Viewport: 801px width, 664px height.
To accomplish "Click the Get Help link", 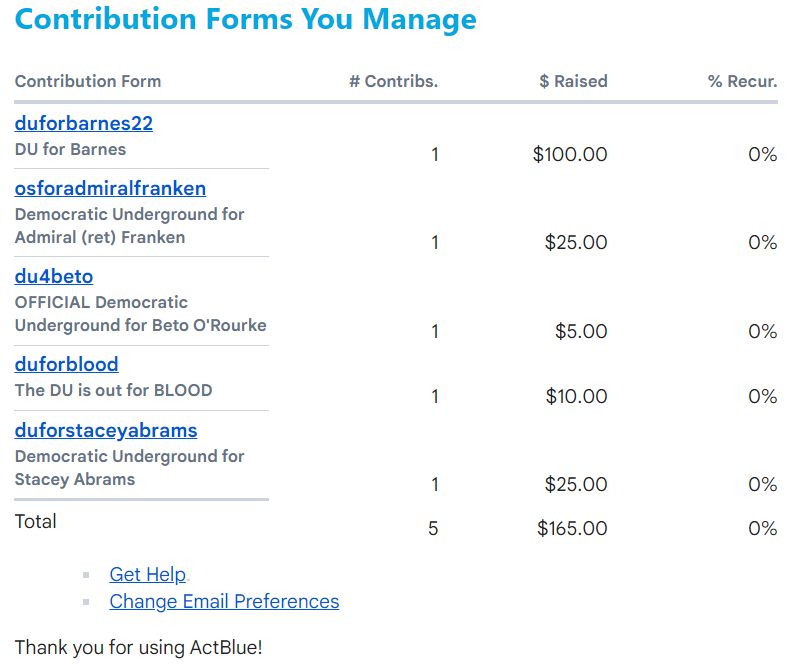I will click(147, 574).
